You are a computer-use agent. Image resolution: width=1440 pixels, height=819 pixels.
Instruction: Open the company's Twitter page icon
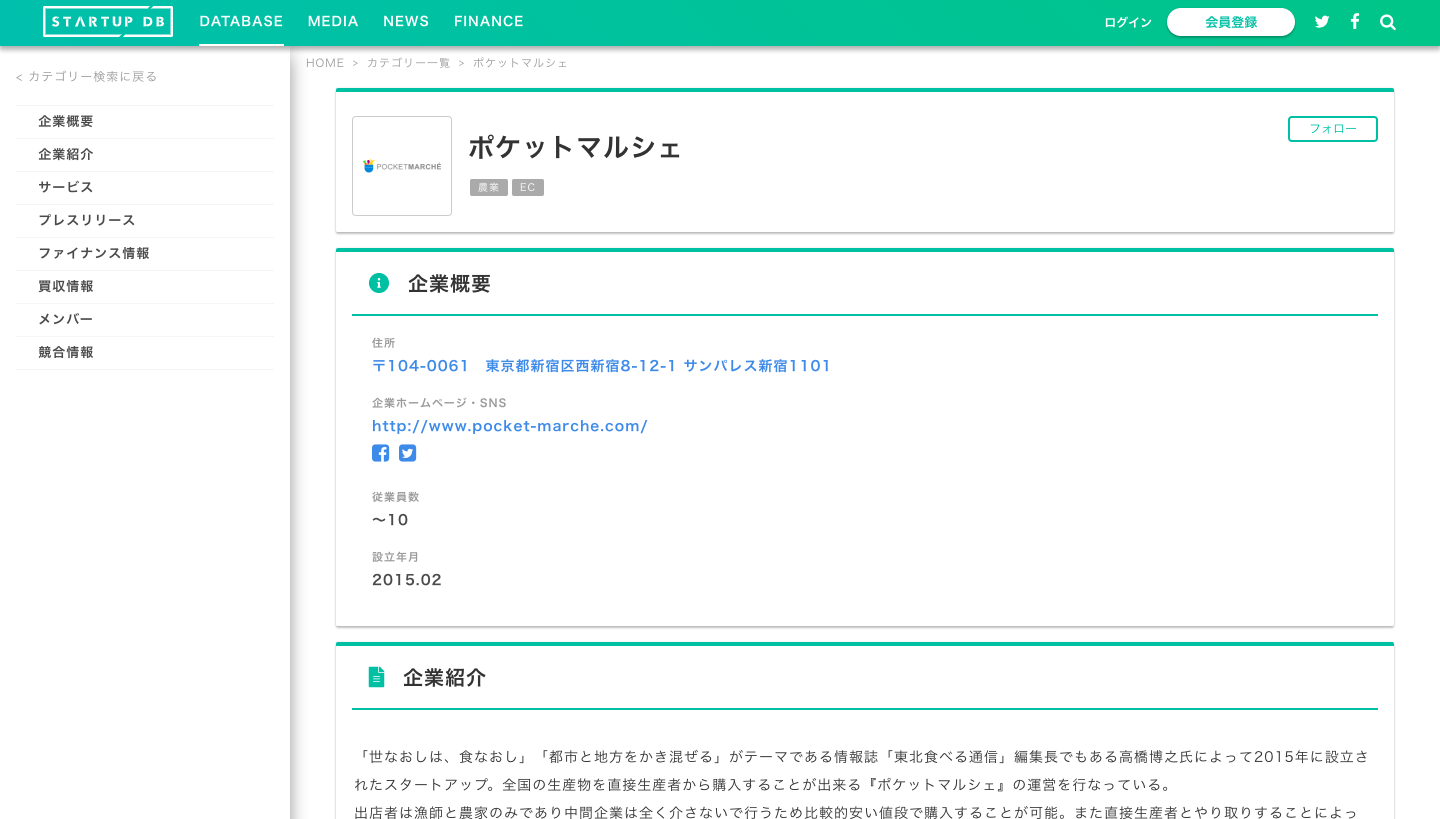click(x=407, y=453)
